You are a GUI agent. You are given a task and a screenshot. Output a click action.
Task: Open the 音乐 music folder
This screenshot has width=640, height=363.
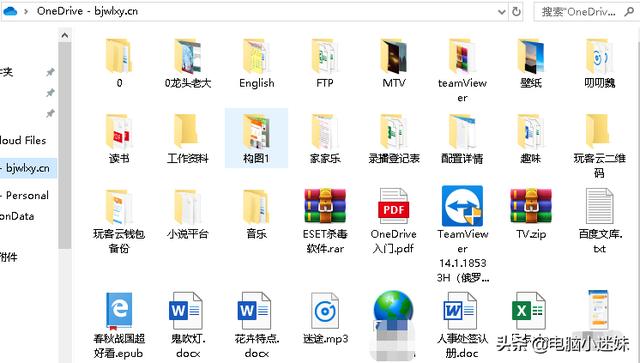tap(256, 214)
